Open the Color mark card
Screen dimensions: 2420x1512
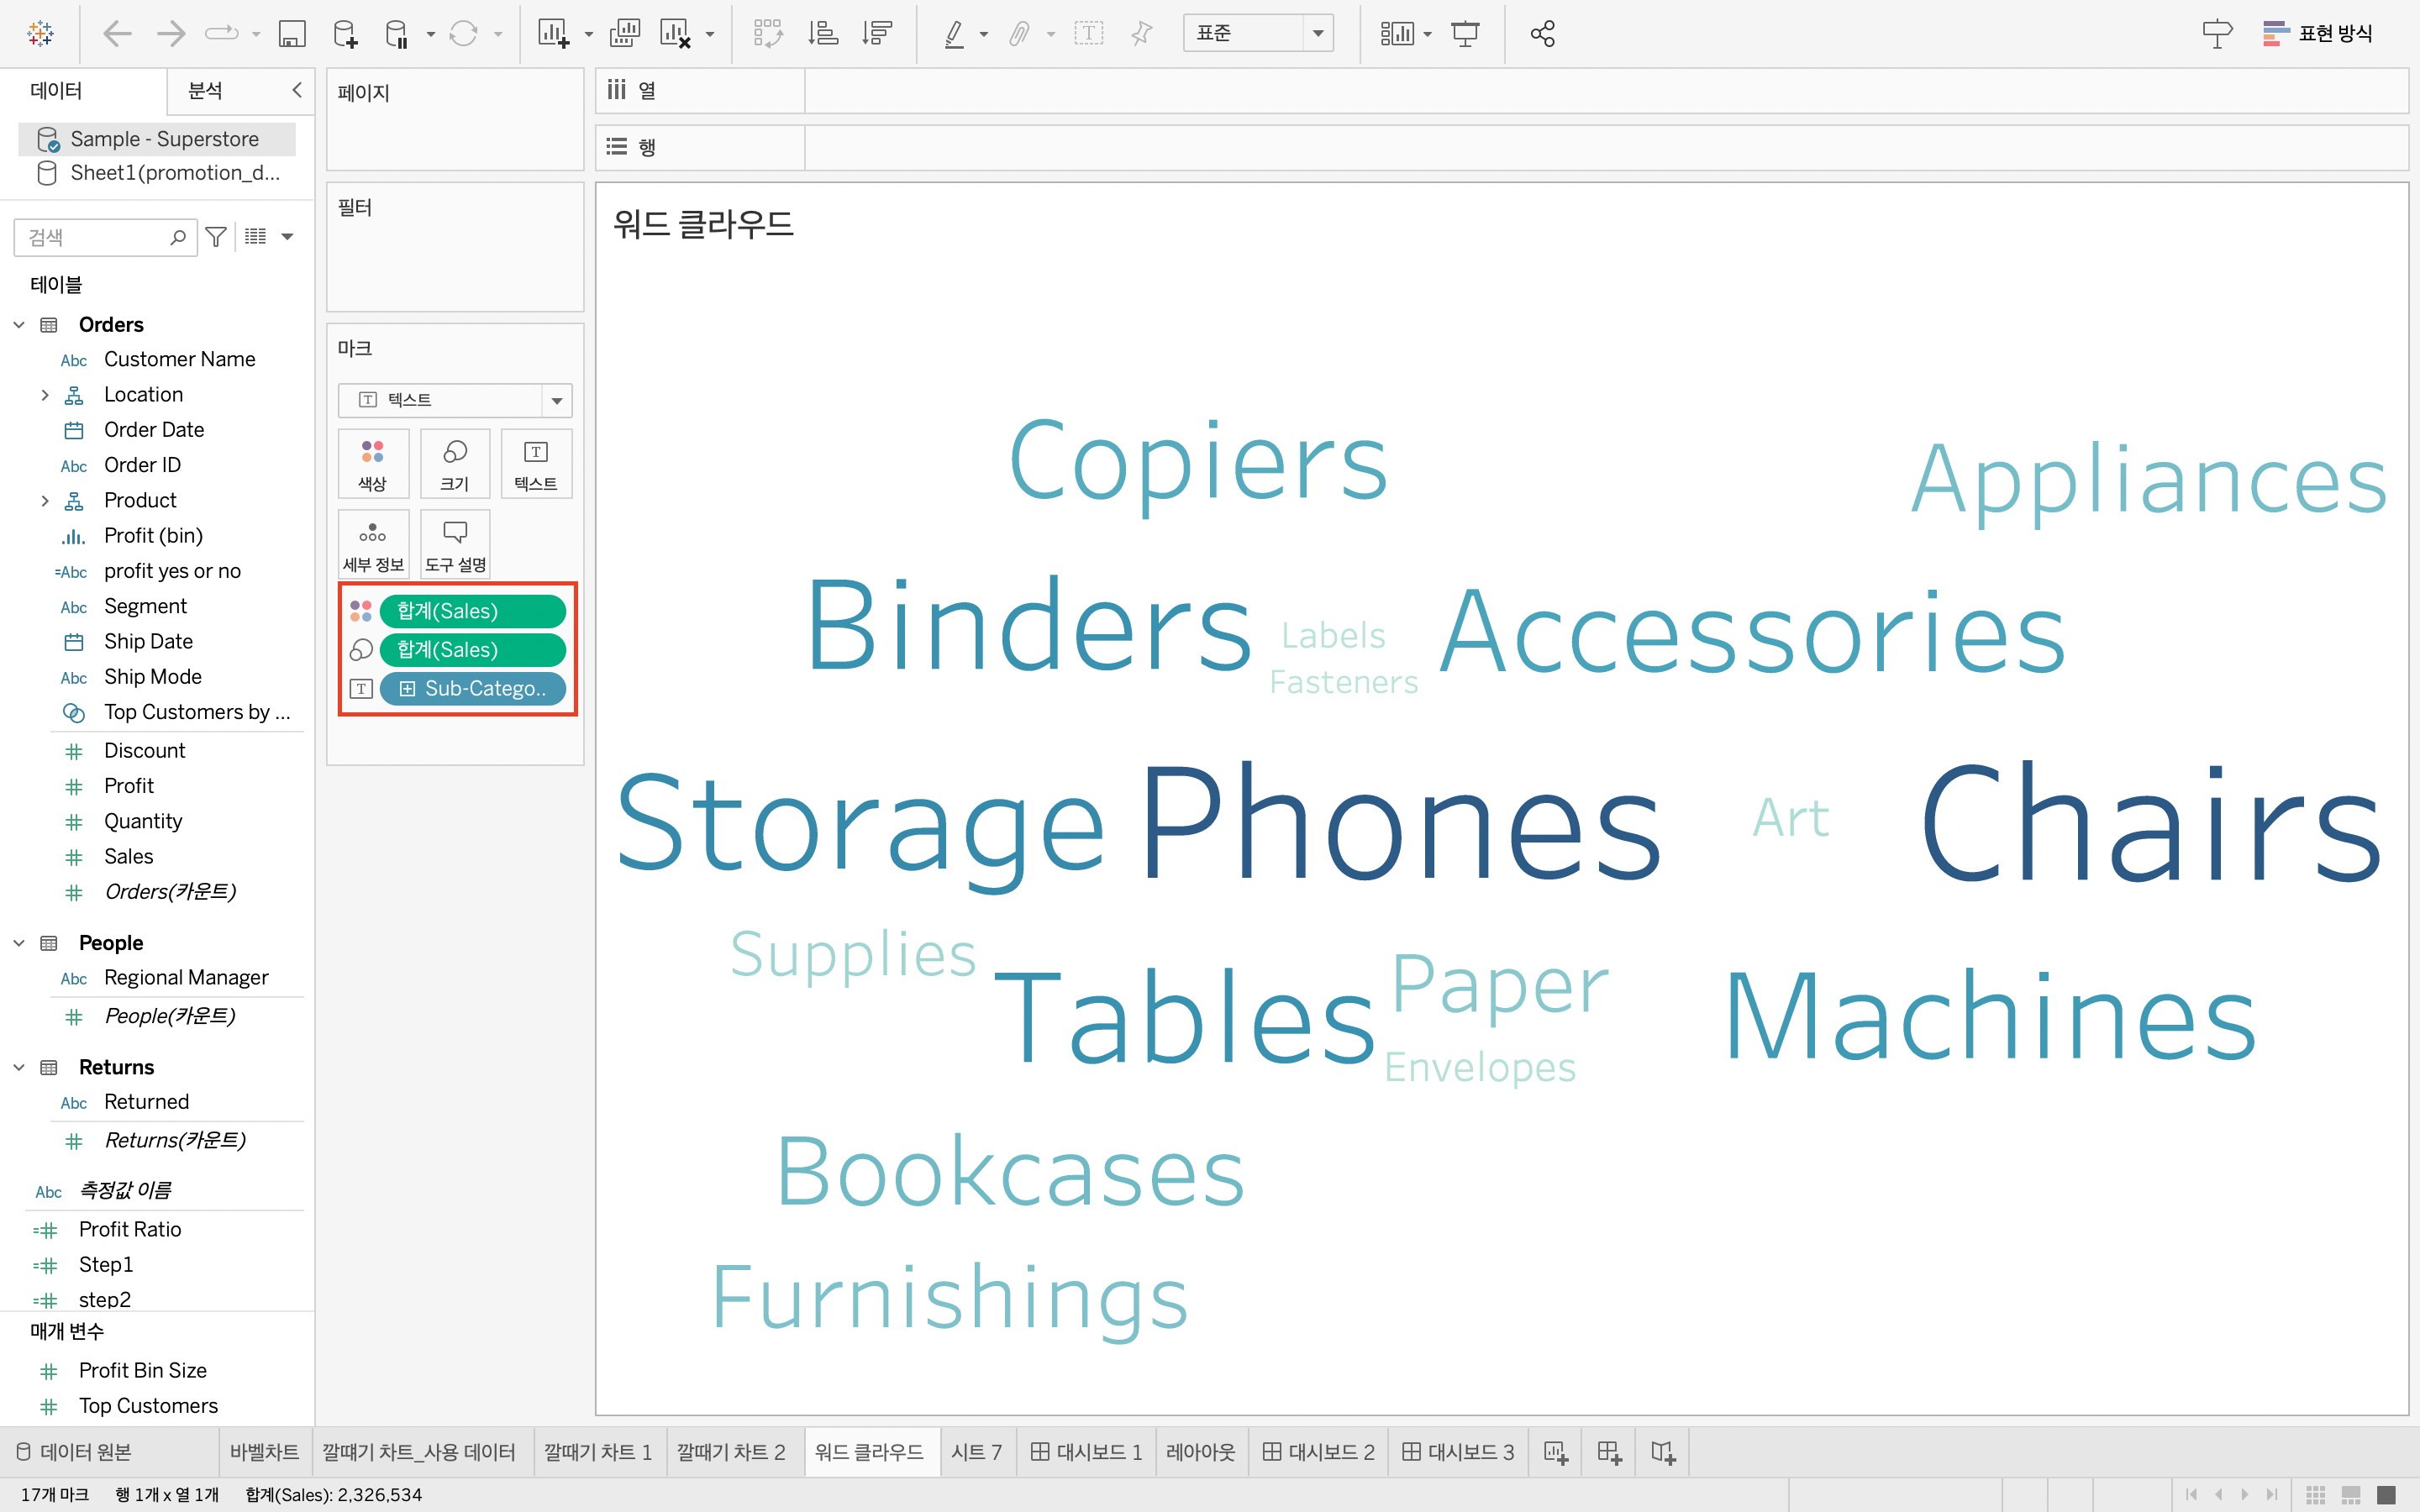point(373,463)
